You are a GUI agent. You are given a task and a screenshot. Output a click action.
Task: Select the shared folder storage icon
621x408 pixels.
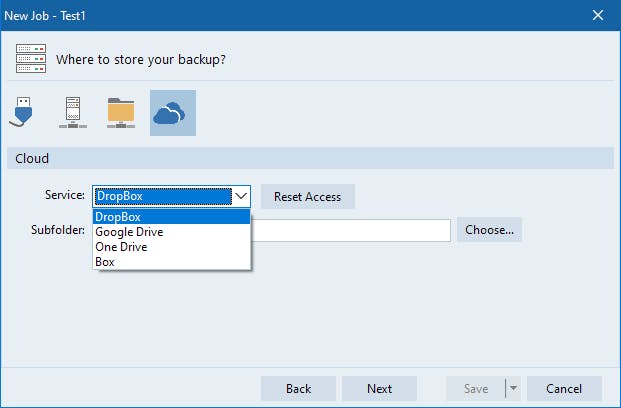(120, 113)
